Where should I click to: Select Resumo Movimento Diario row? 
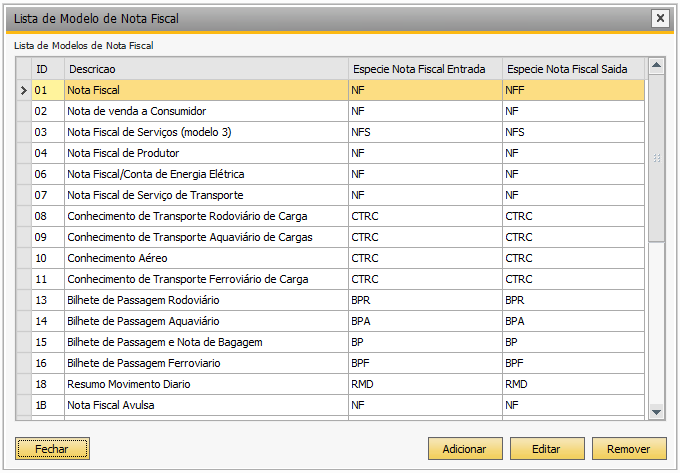pyautogui.click(x=338, y=384)
